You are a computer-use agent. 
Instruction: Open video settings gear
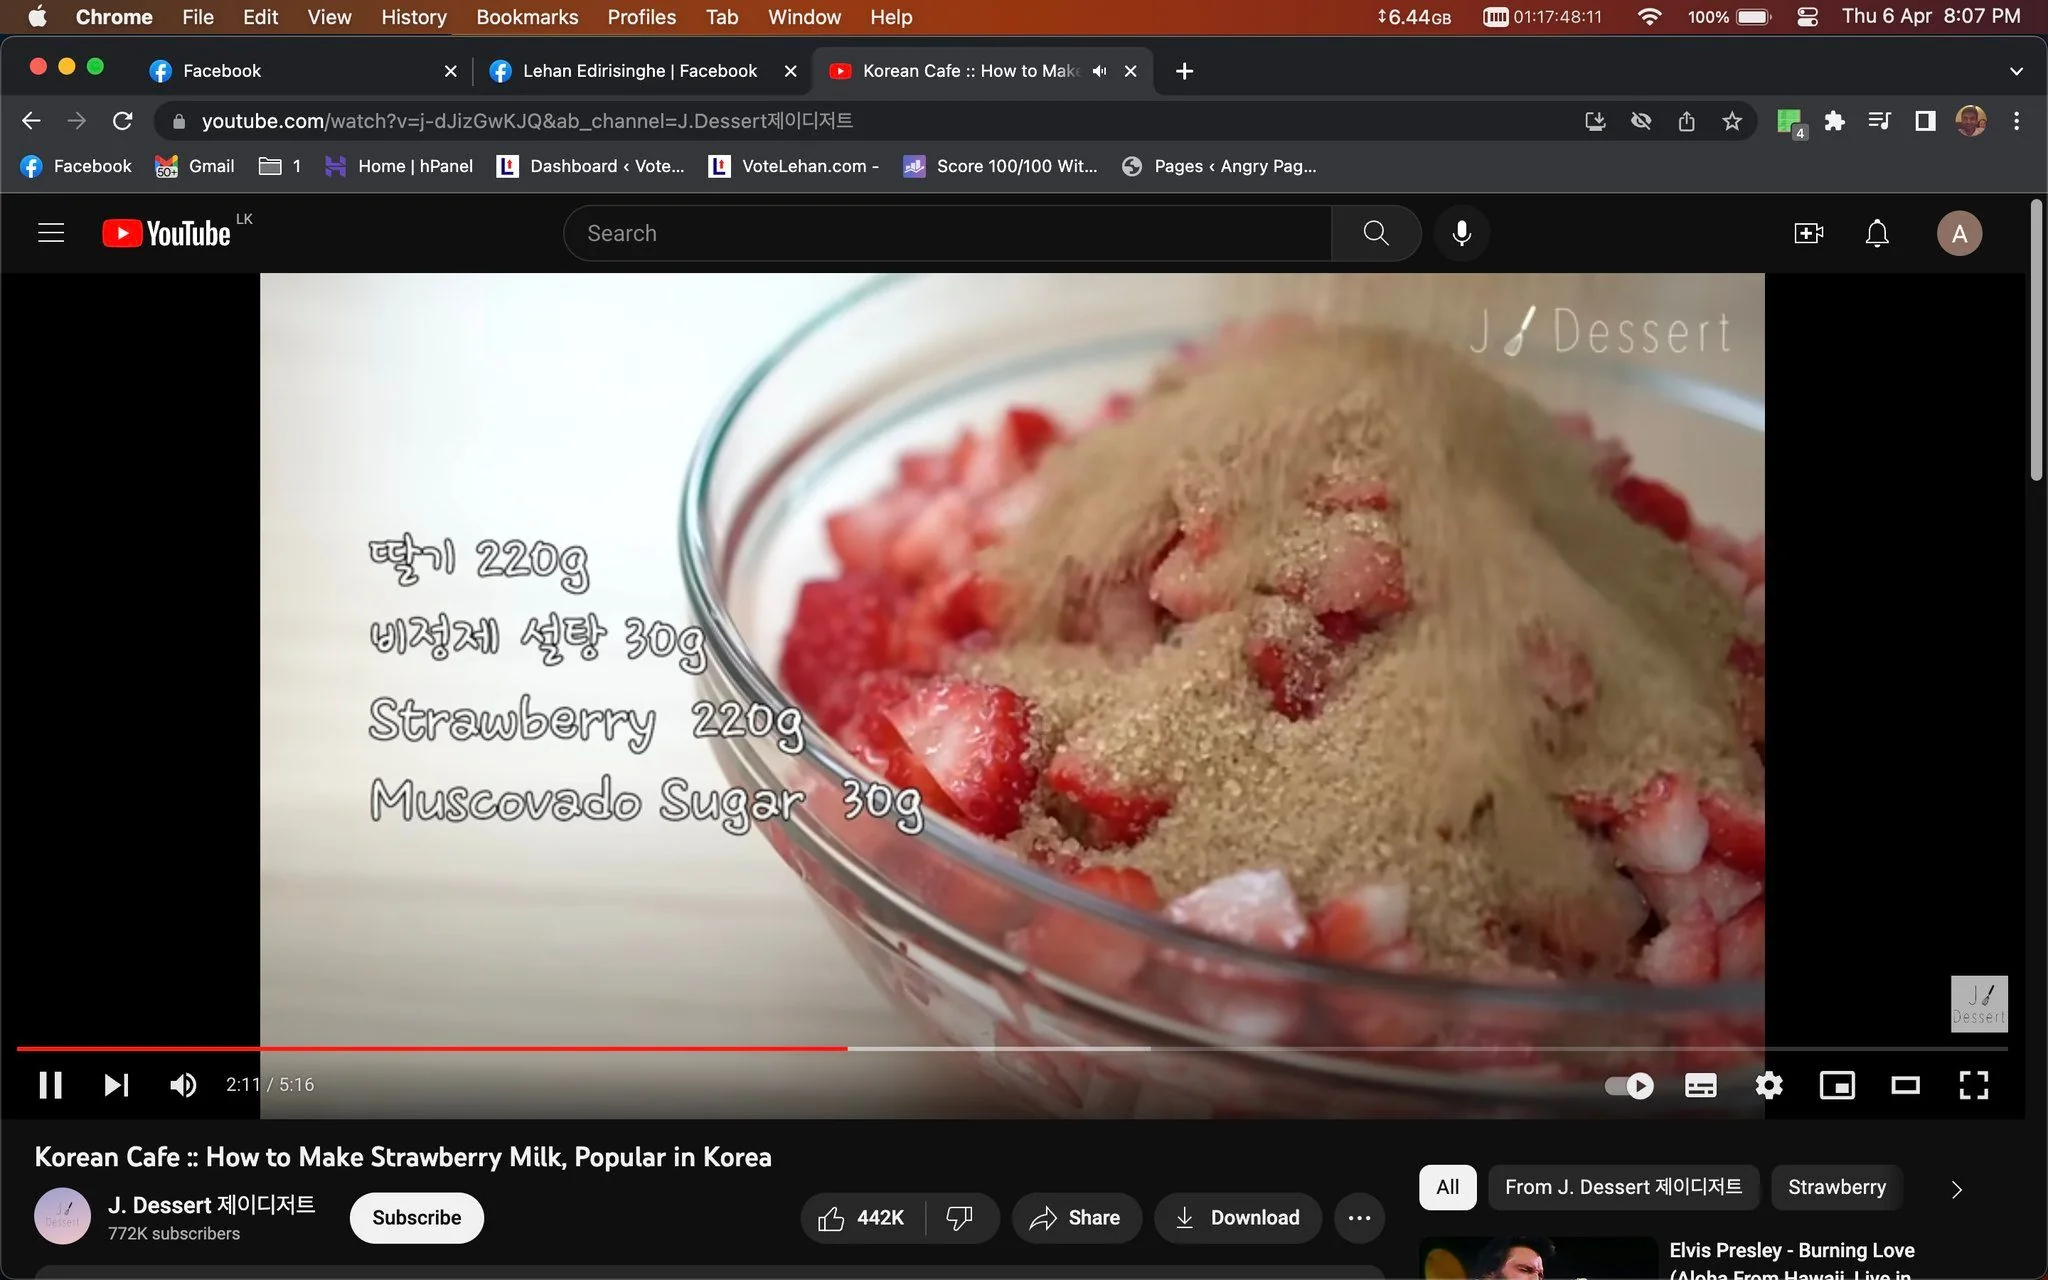click(x=1768, y=1085)
